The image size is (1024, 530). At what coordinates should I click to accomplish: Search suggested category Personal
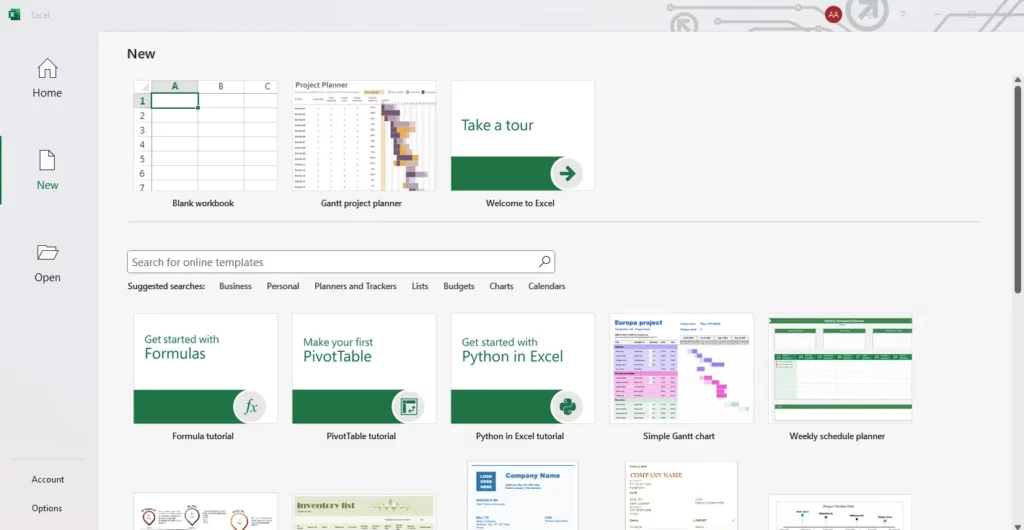point(283,286)
